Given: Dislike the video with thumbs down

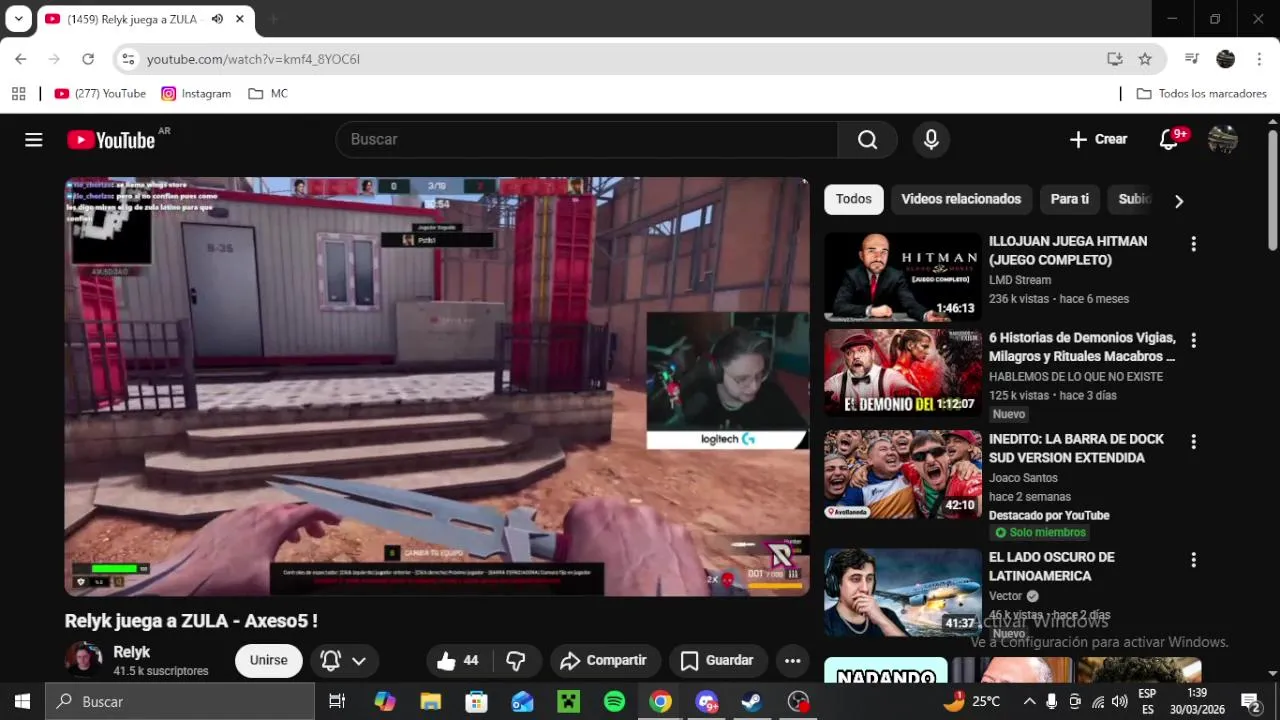Looking at the screenshot, I should click(x=516, y=660).
